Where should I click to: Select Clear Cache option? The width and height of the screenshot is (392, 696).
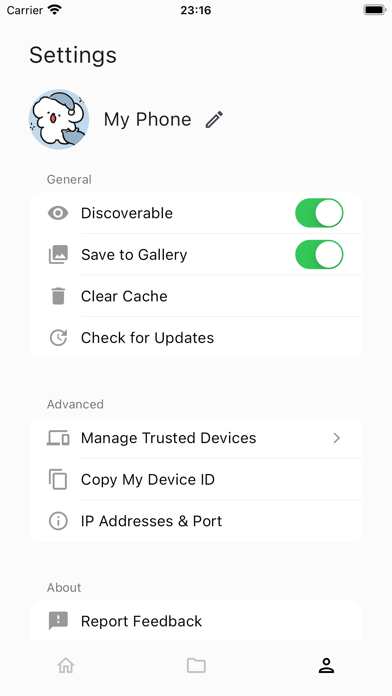point(196,296)
